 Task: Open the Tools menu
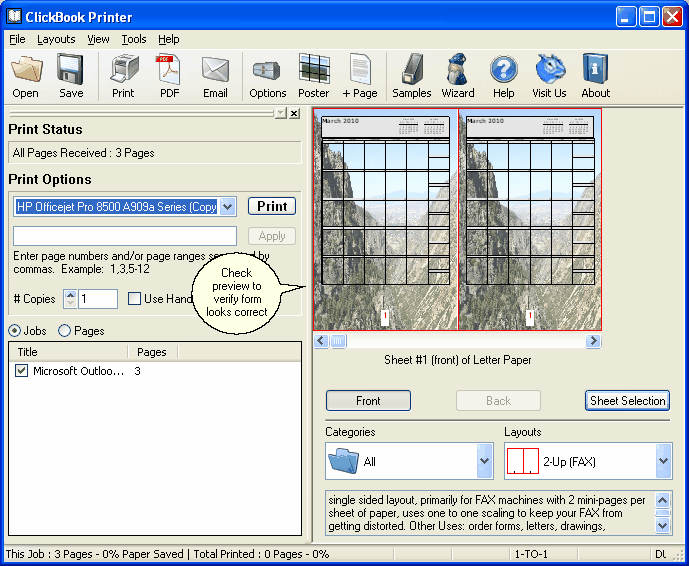pos(134,39)
